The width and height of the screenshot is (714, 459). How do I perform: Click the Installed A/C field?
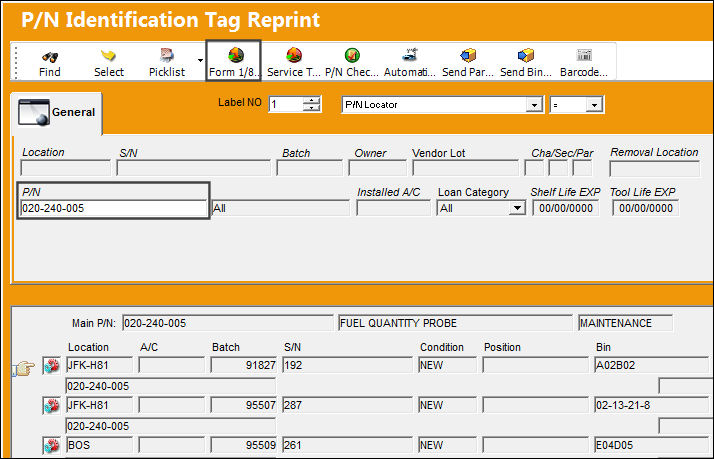pyautogui.click(x=393, y=208)
